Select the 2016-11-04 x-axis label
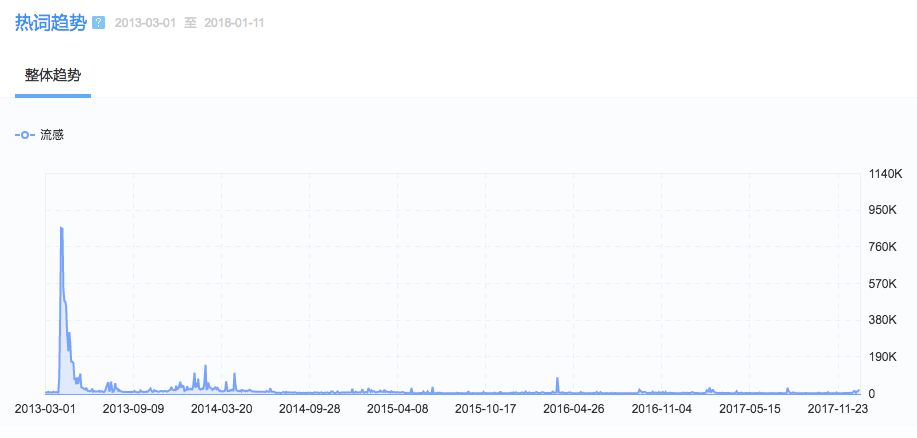 coord(661,409)
